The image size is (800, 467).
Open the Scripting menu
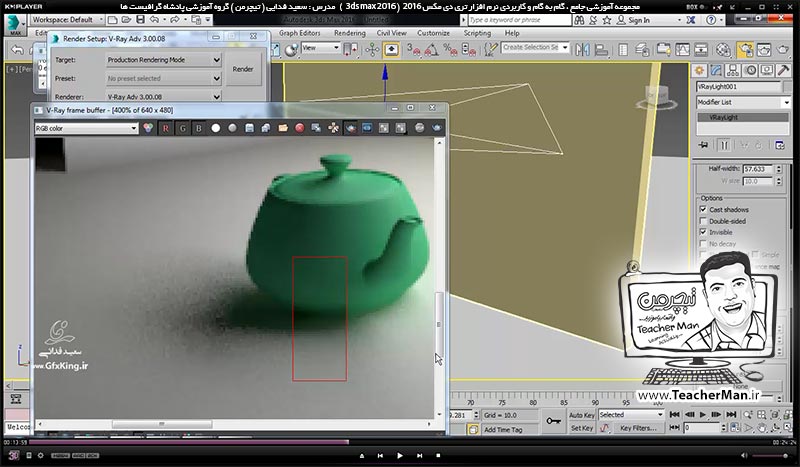click(x=477, y=33)
